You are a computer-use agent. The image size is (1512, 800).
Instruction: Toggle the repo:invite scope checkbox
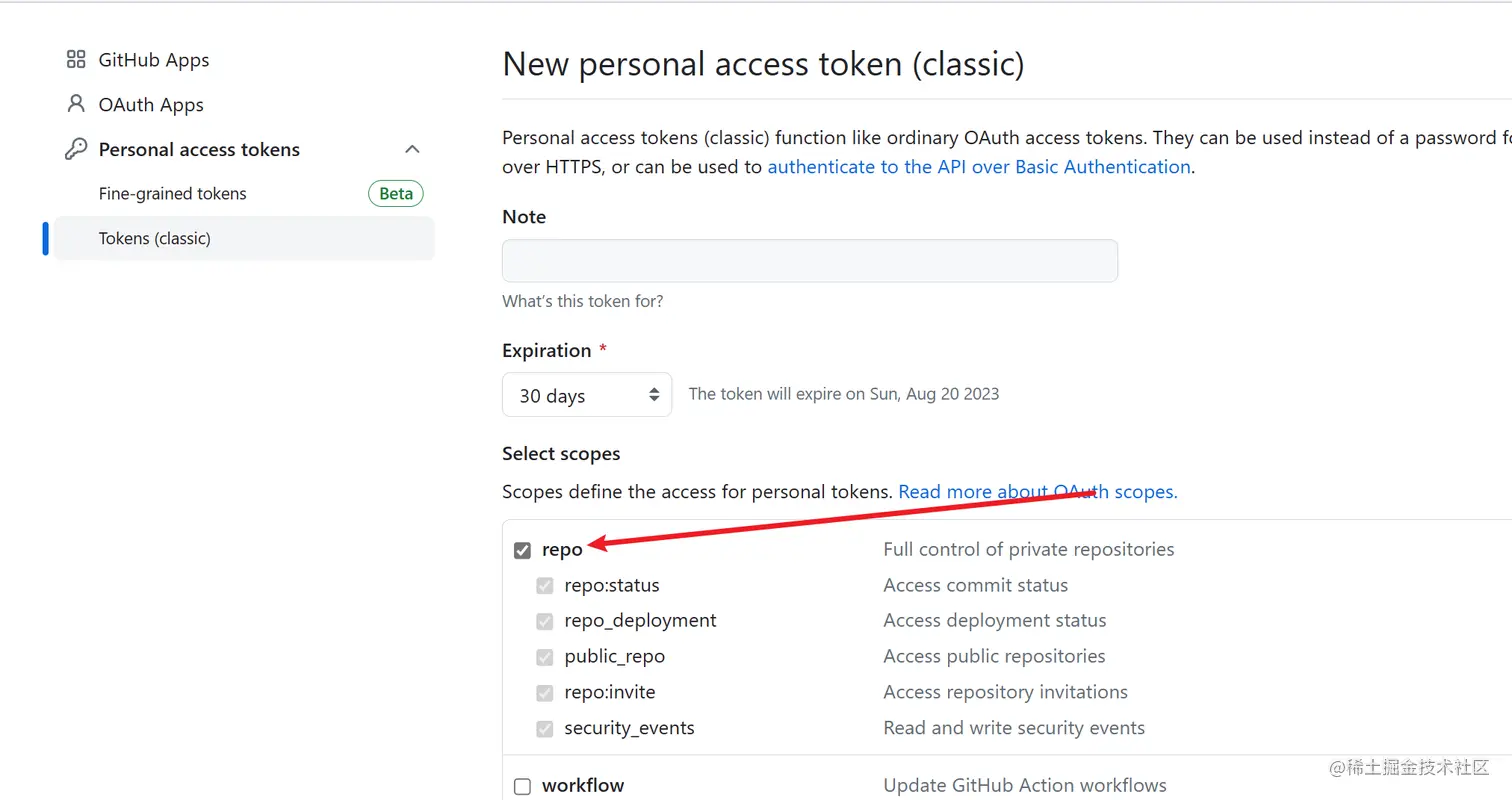pos(545,692)
